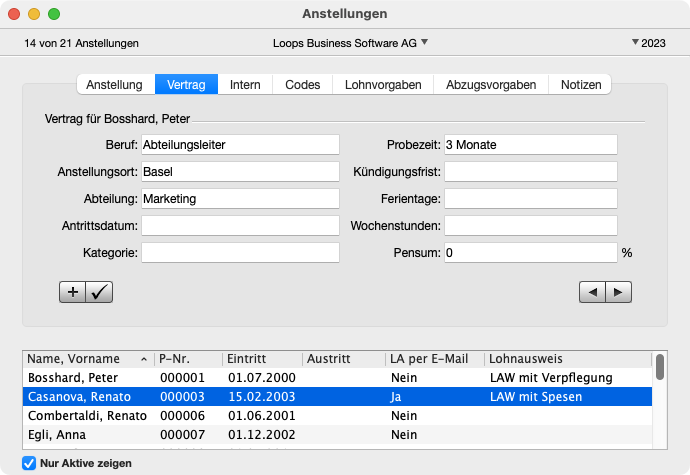Toggle the 'Nur Aktive zeigen' checkbox
The height and width of the screenshot is (475, 690).
coord(29,463)
